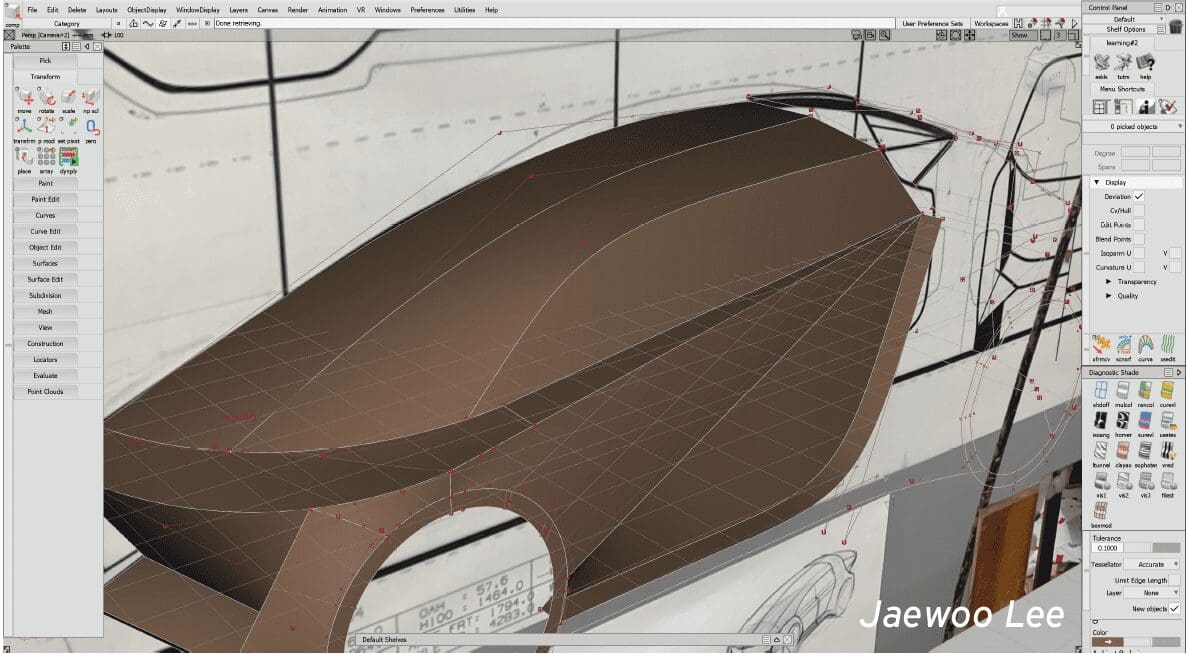Select the set pivot tool
1188x654 pixels.
click(x=69, y=126)
